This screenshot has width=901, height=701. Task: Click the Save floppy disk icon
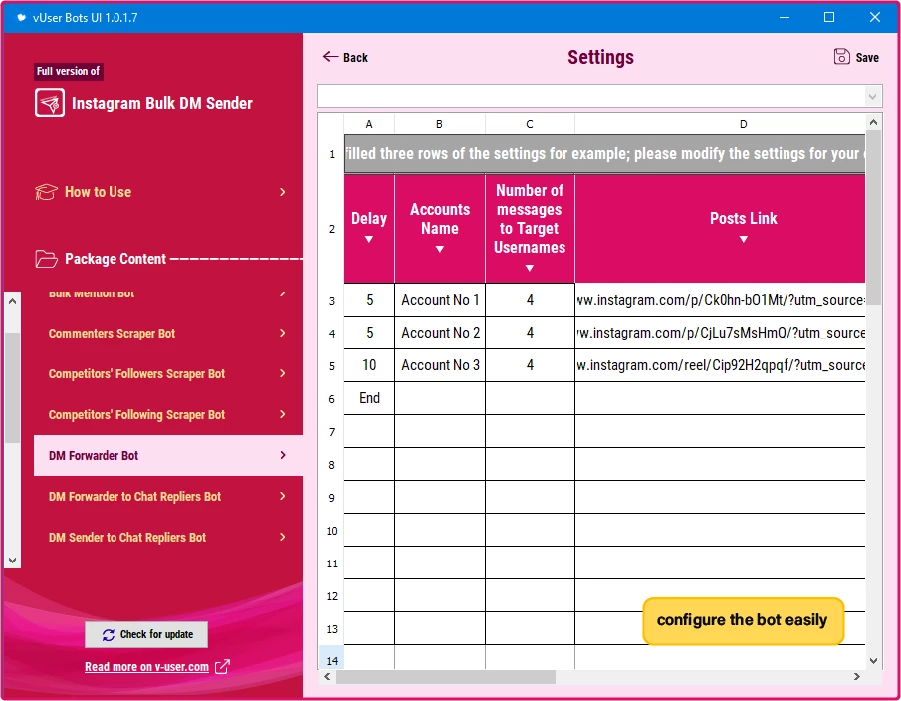(841, 56)
